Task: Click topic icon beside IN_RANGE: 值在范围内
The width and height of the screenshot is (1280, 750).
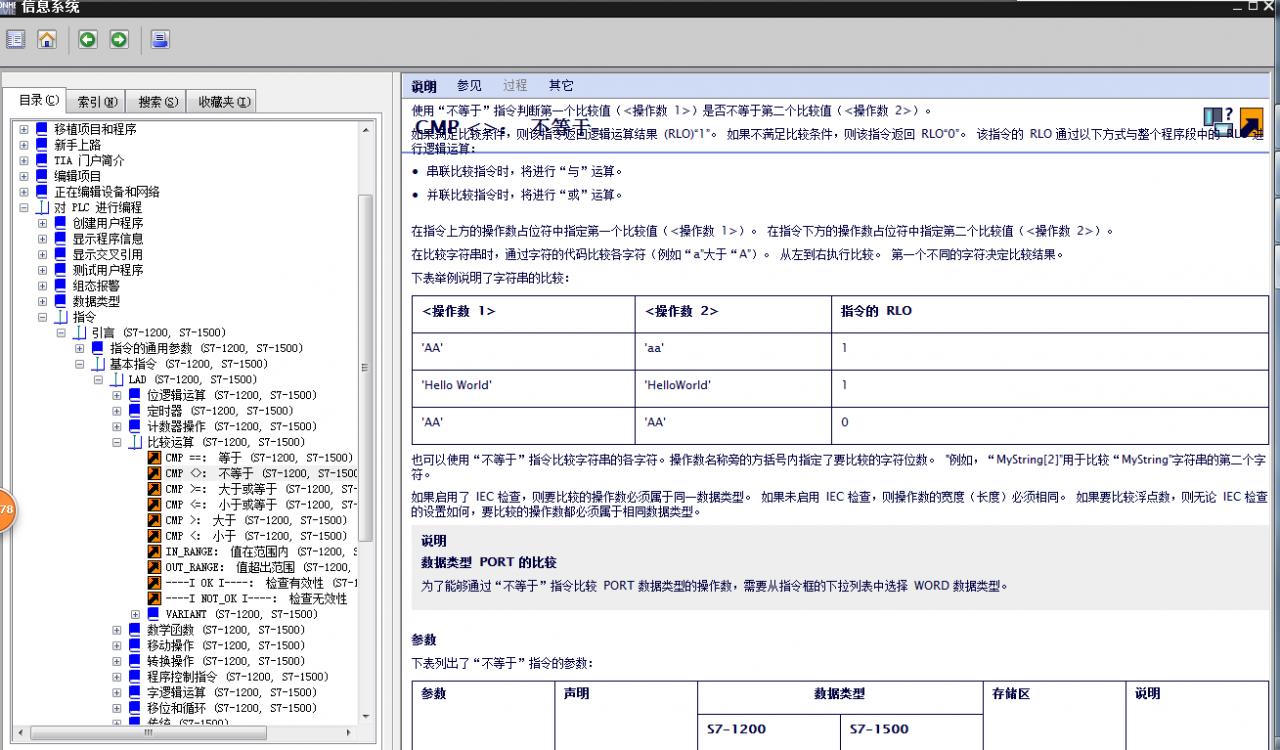Action: tap(154, 552)
